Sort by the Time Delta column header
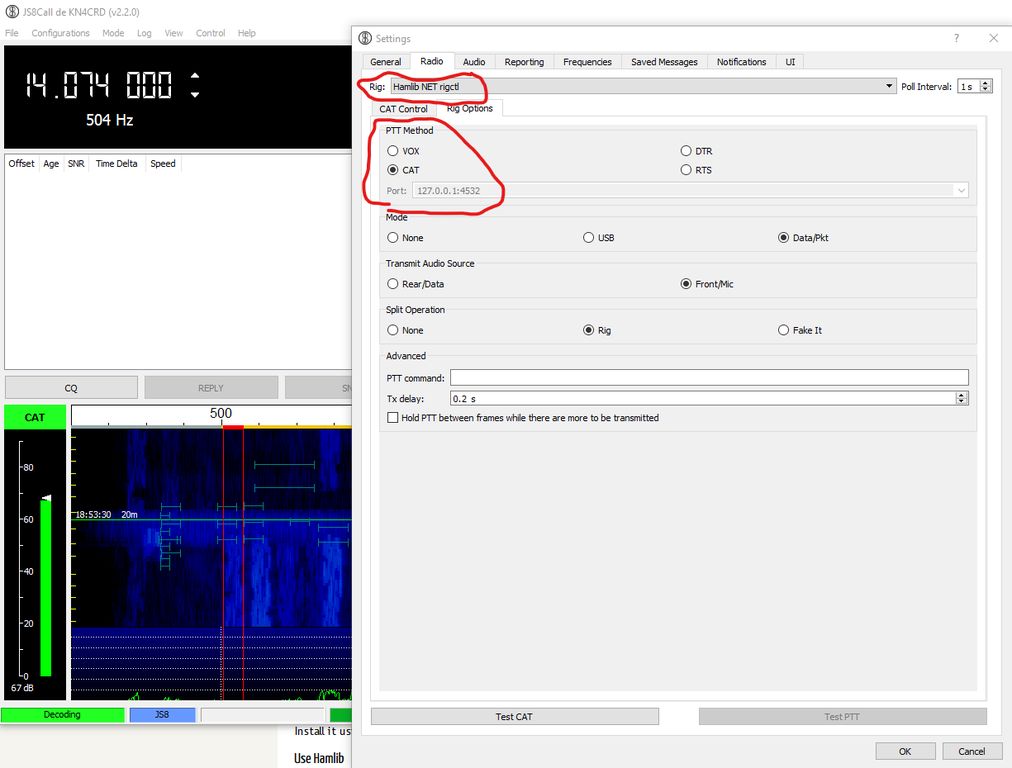Screen dimensions: 1012x768 tap(117, 163)
